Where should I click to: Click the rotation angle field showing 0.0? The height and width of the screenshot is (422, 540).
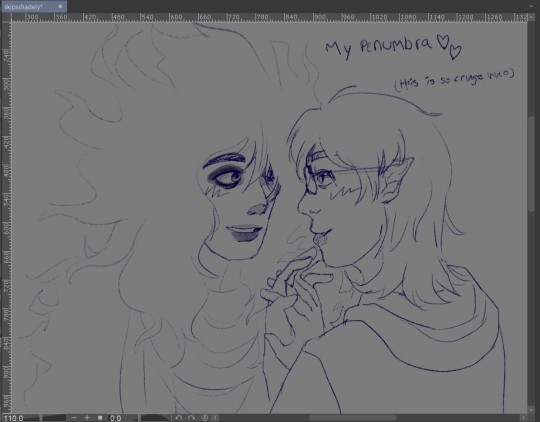coord(116,418)
